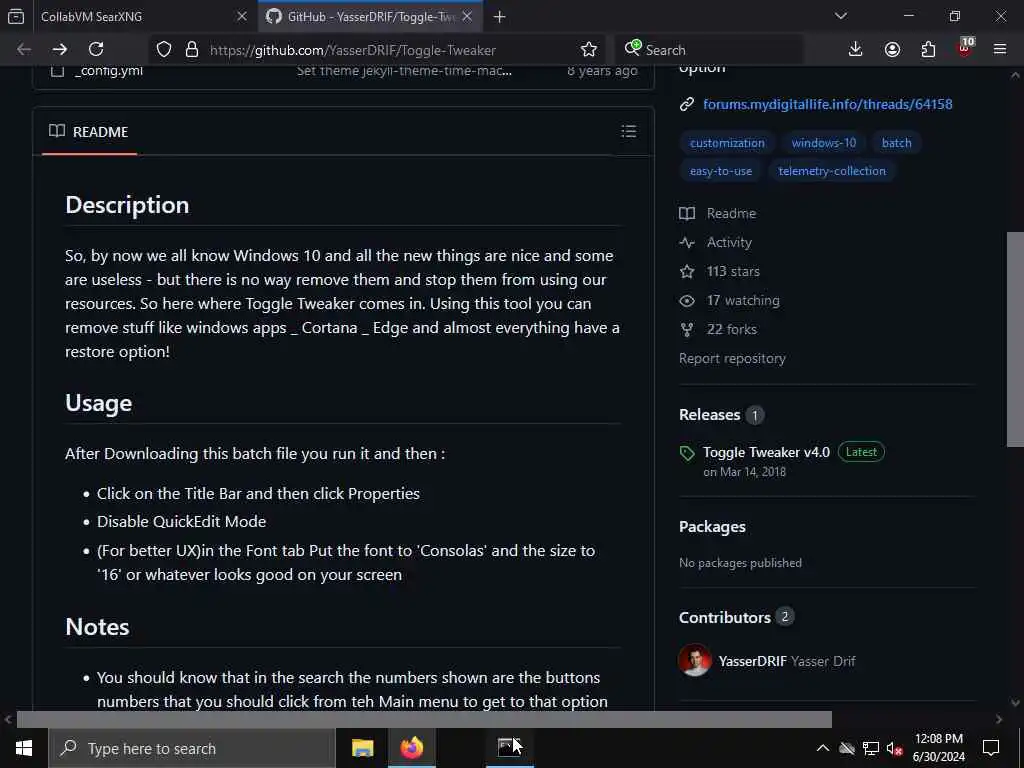The height and width of the screenshot is (768, 1024).
Task: Open the Toggle Tweaker v4.0 release
Action: (x=766, y=452)
